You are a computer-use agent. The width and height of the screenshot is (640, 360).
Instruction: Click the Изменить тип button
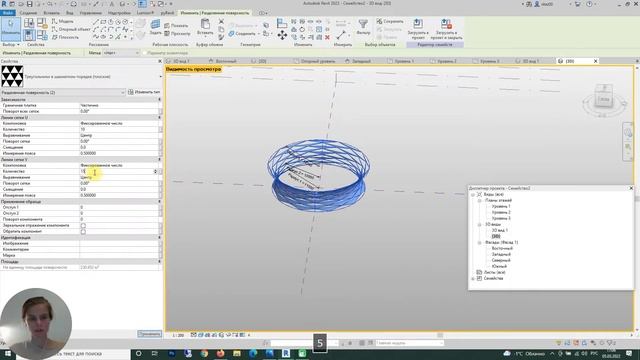[x=144, y=92]
